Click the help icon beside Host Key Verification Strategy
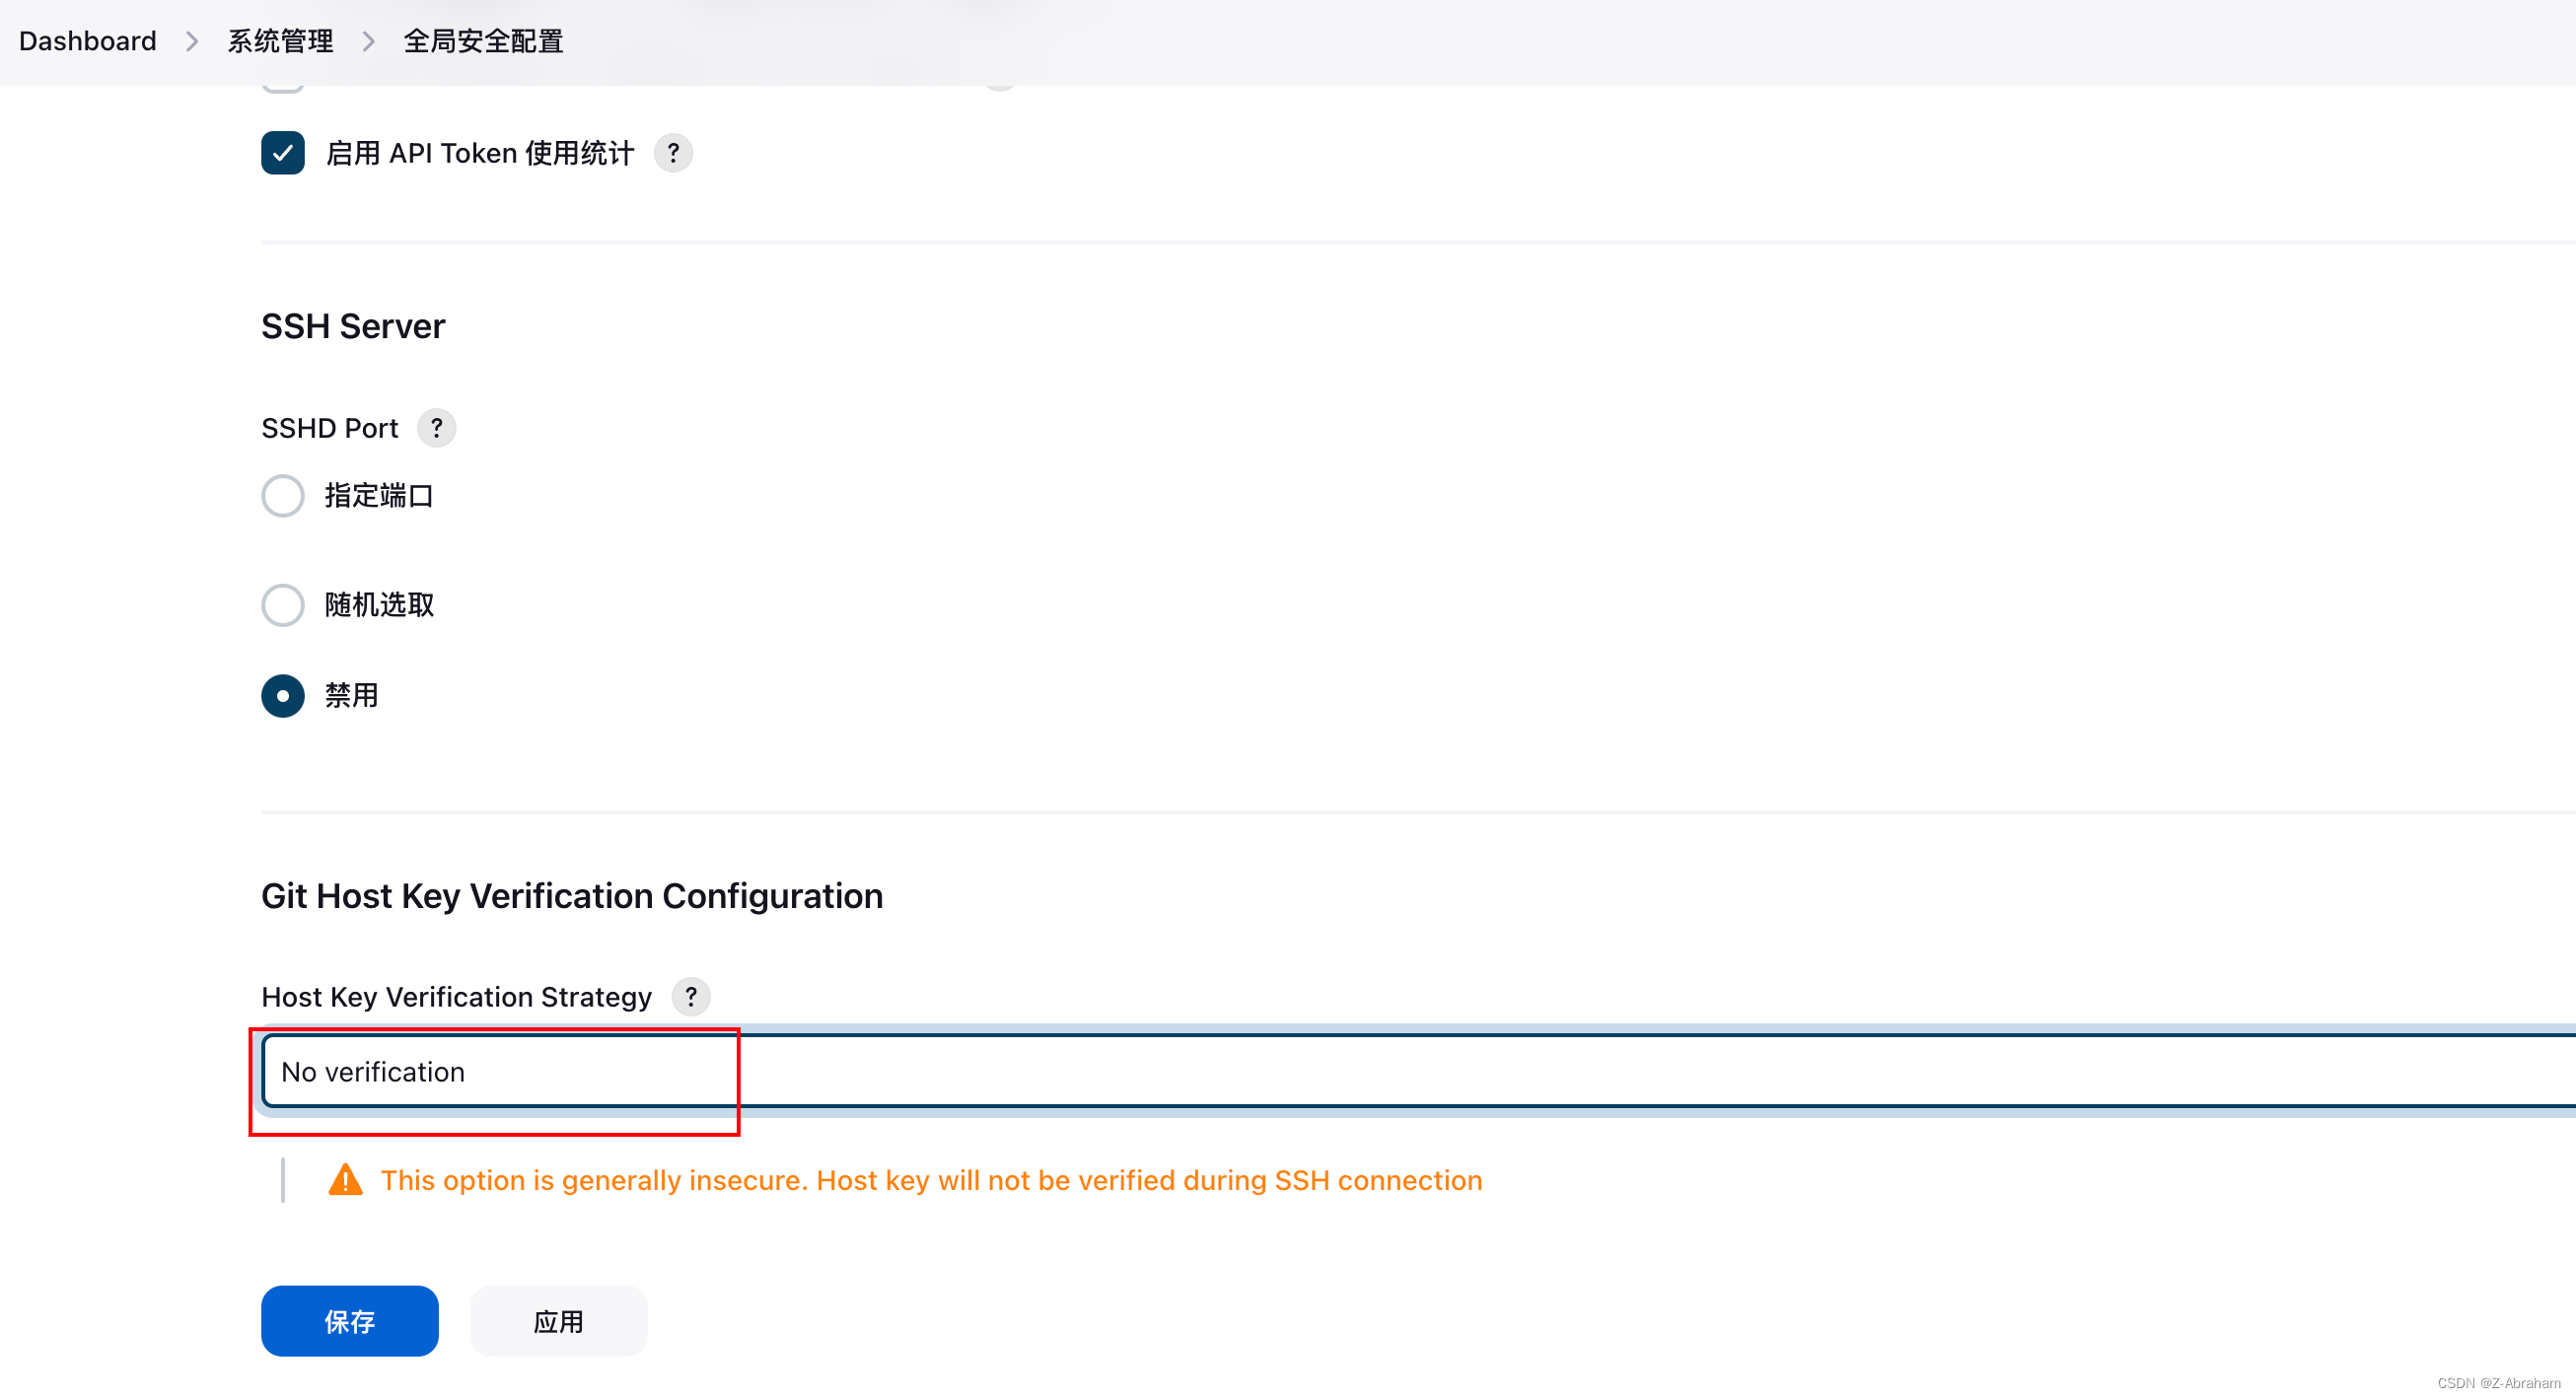Screen dimensions: 2576x1398 click(689, 996)
